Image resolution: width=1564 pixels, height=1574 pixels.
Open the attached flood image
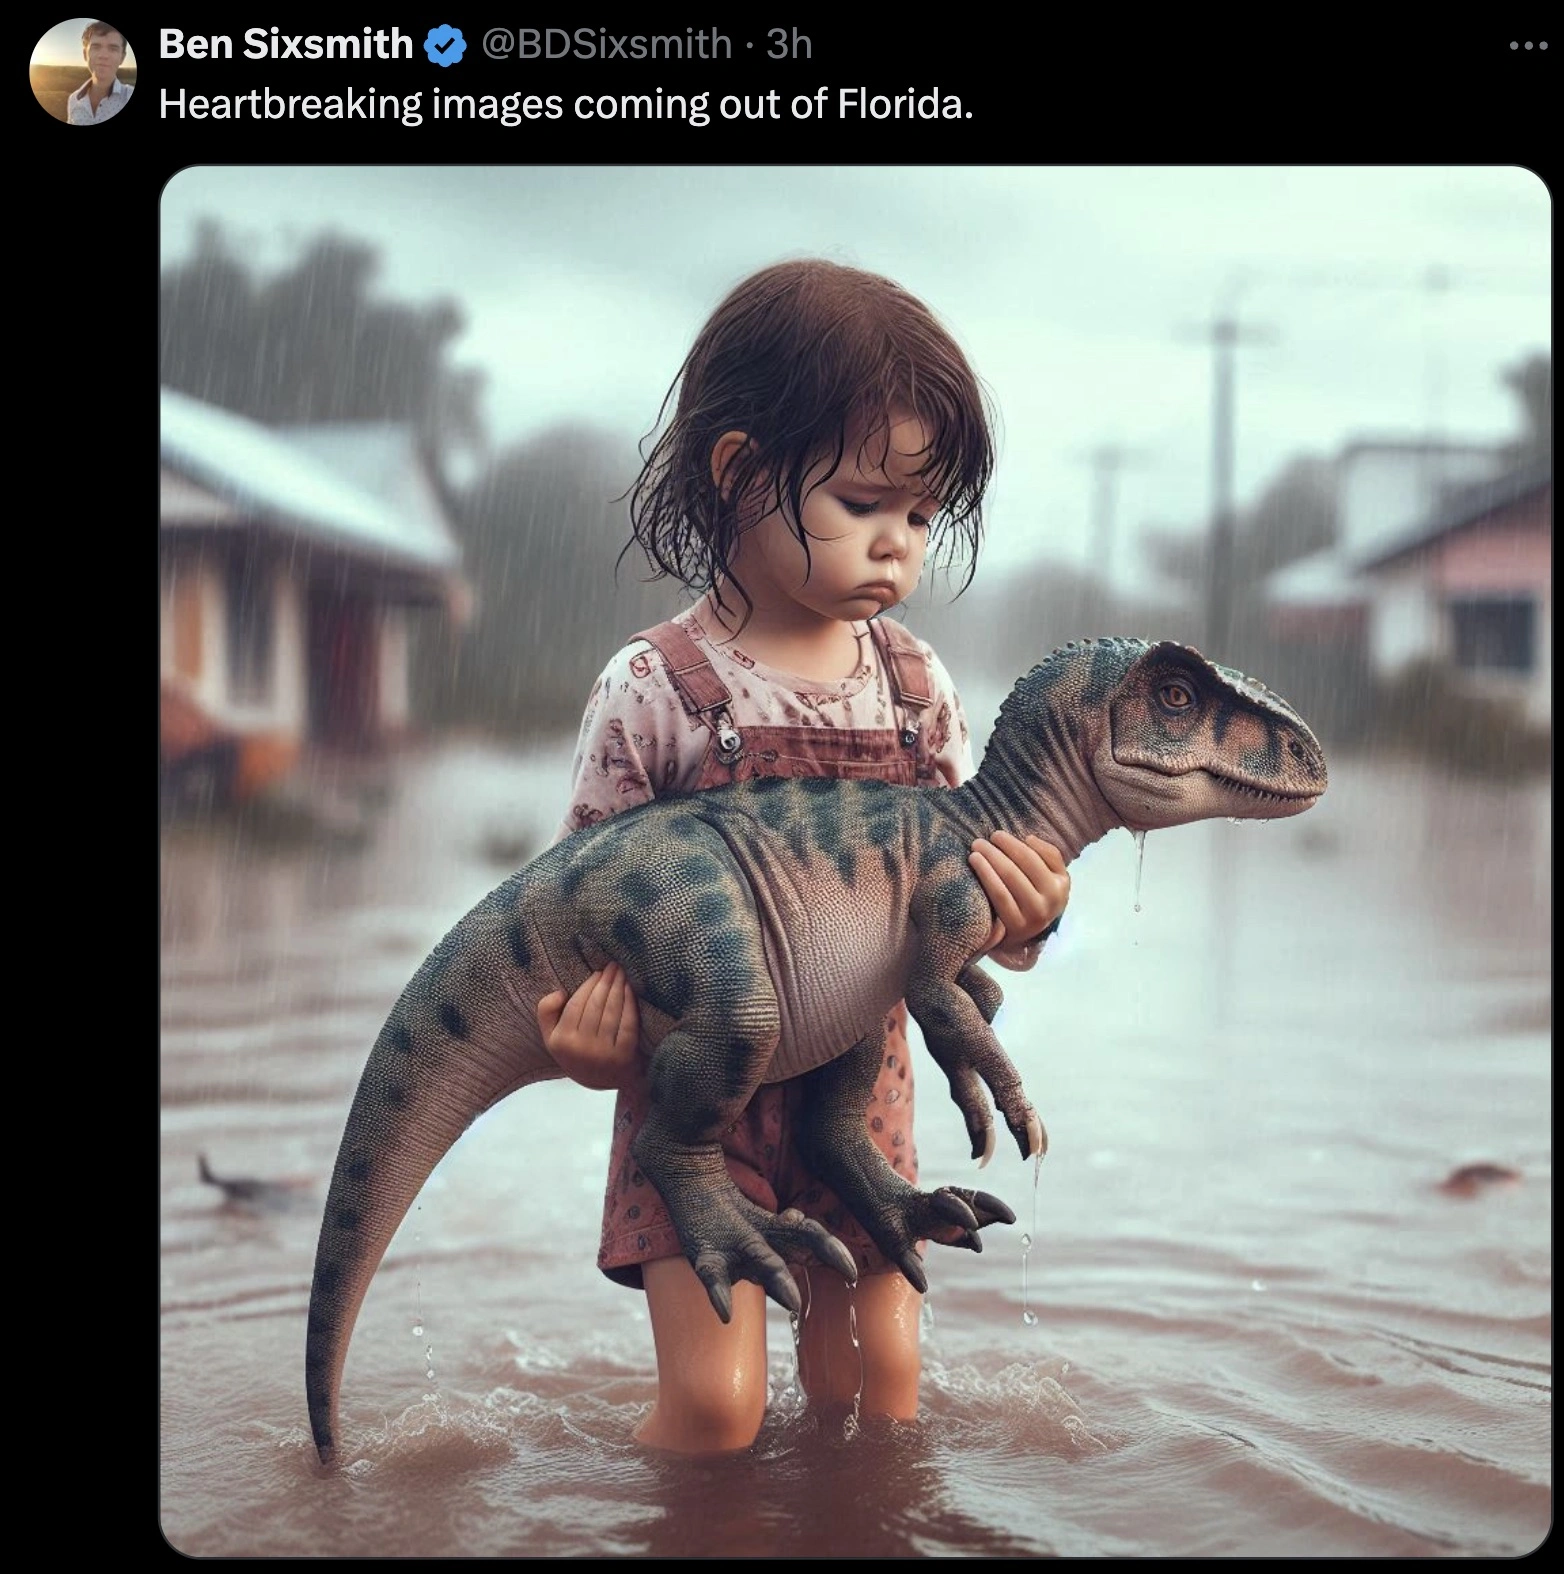[x=855, y=860]
